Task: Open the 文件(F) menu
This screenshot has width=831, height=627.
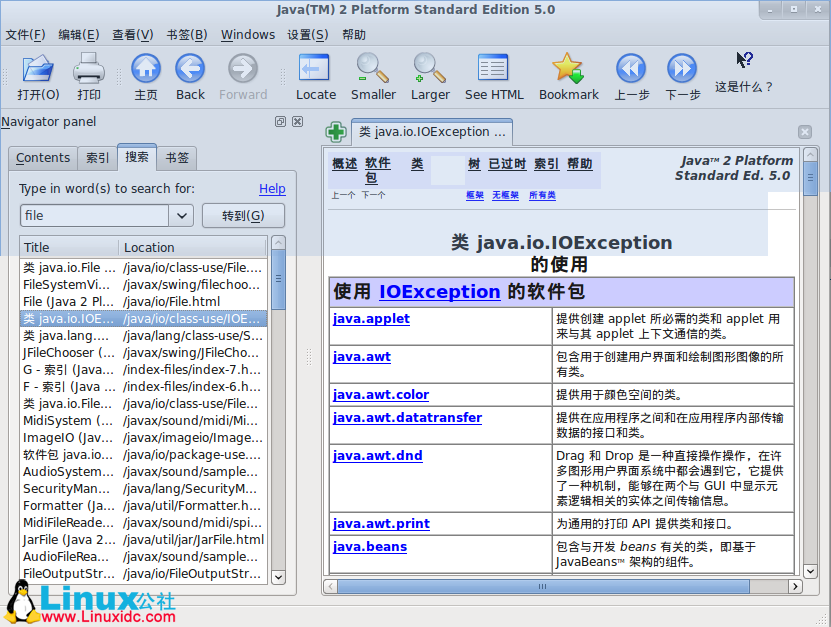Action: tap(25, 35)
